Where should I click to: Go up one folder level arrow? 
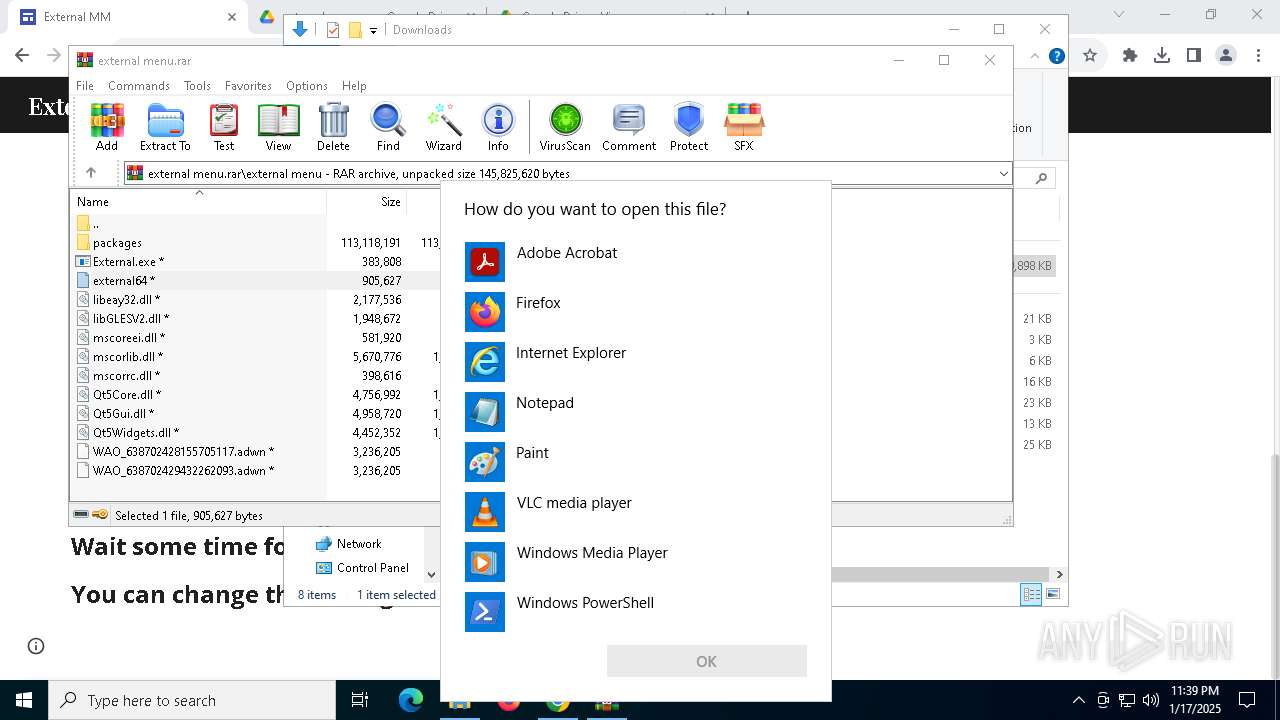90,173
